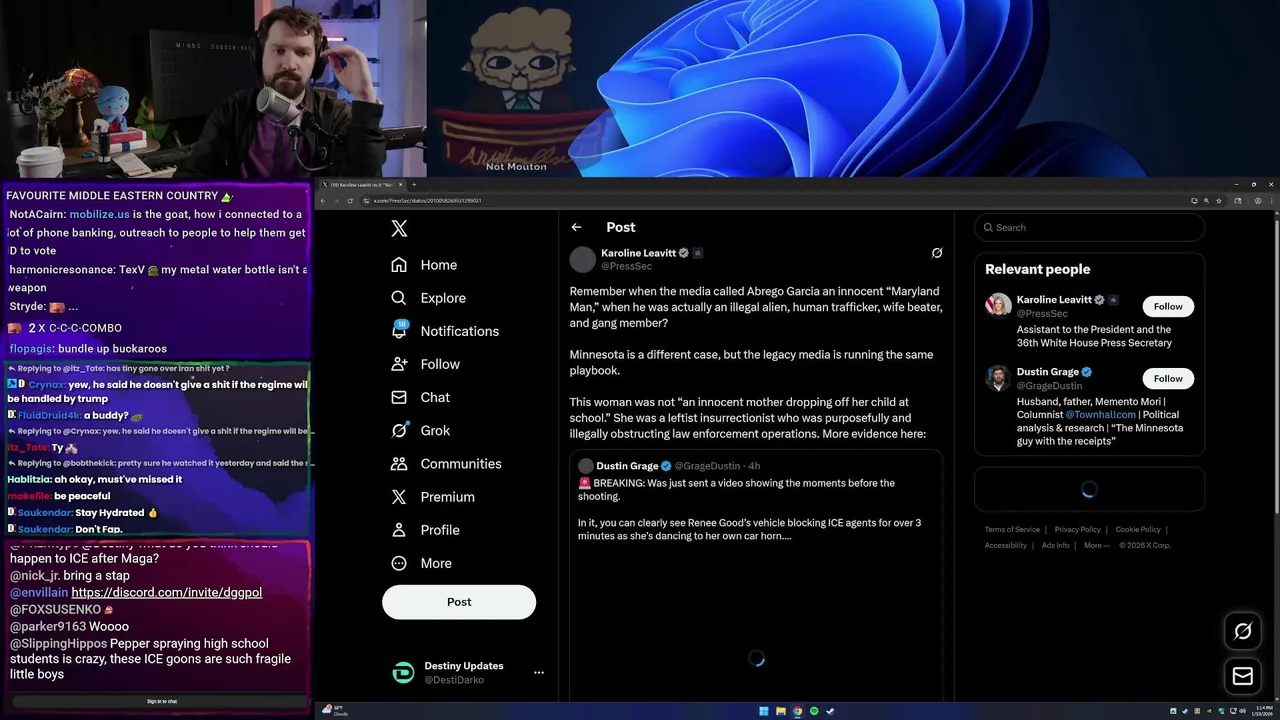Click the Grok icon on Leavitt's post
1280x720 pixels.
(936, 253)
